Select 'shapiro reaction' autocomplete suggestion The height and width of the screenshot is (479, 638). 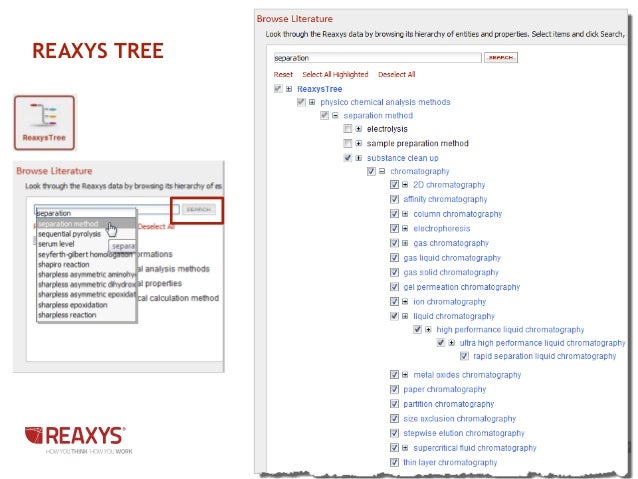[x=86, y=264]
